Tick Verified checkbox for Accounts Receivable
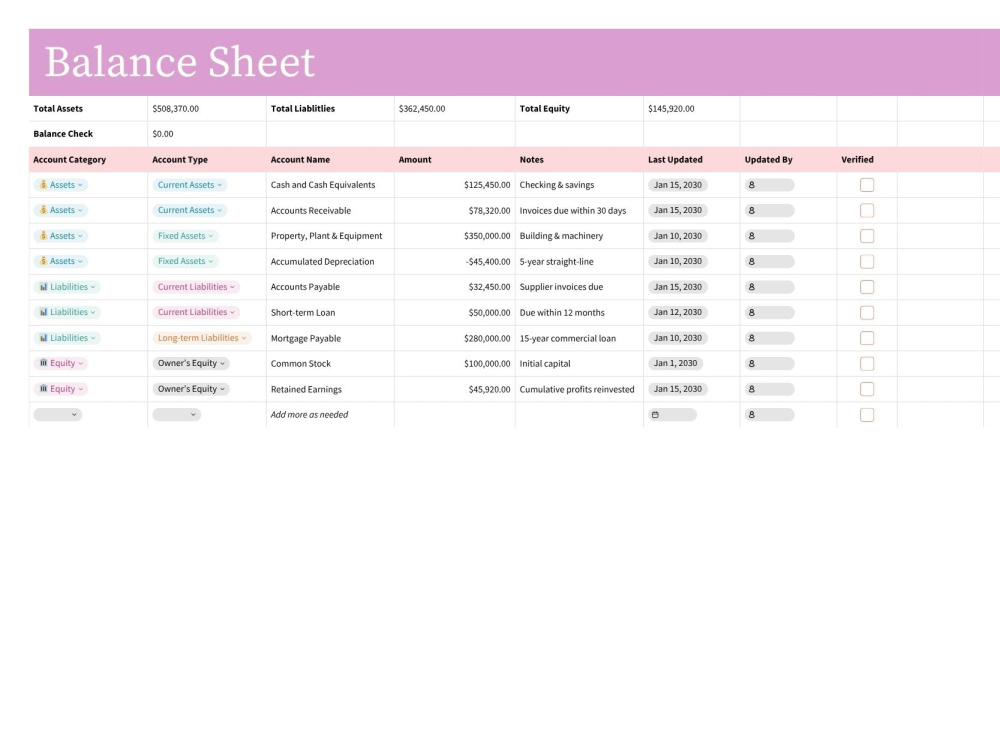Viewport: 1000px width, 750px height. click(867, 210)
